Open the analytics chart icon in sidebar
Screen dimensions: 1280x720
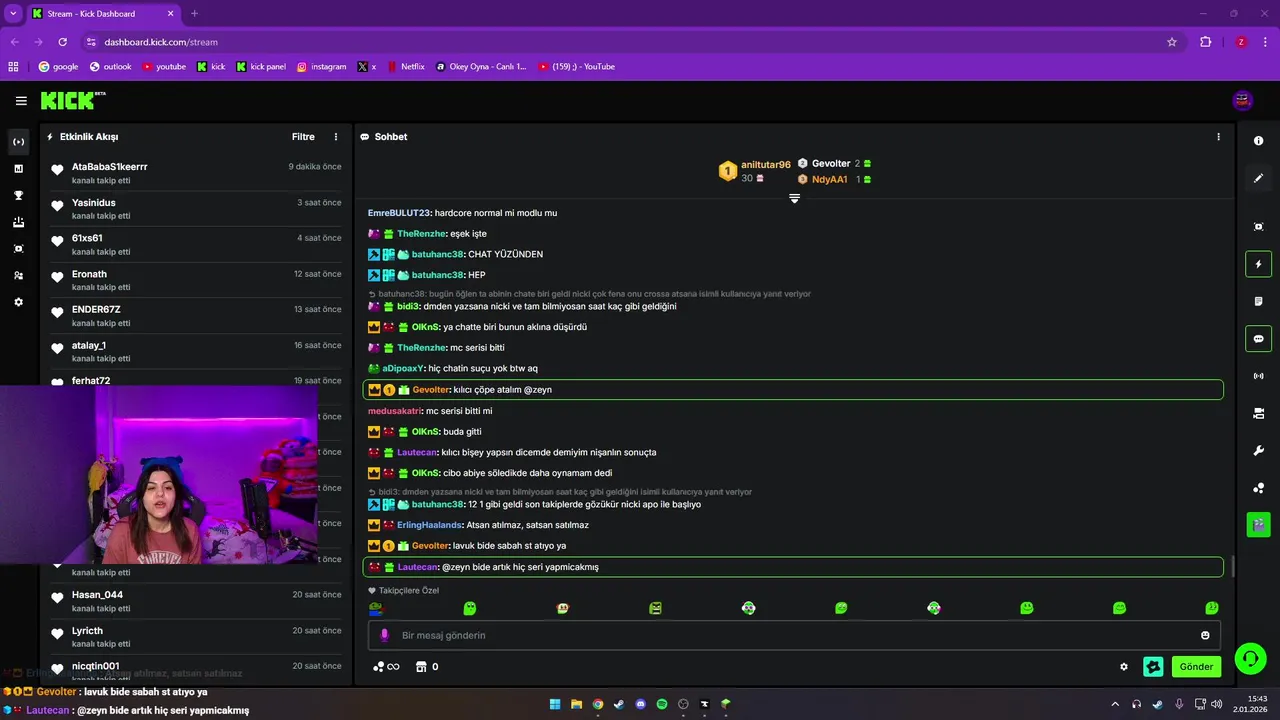[18, 169]
